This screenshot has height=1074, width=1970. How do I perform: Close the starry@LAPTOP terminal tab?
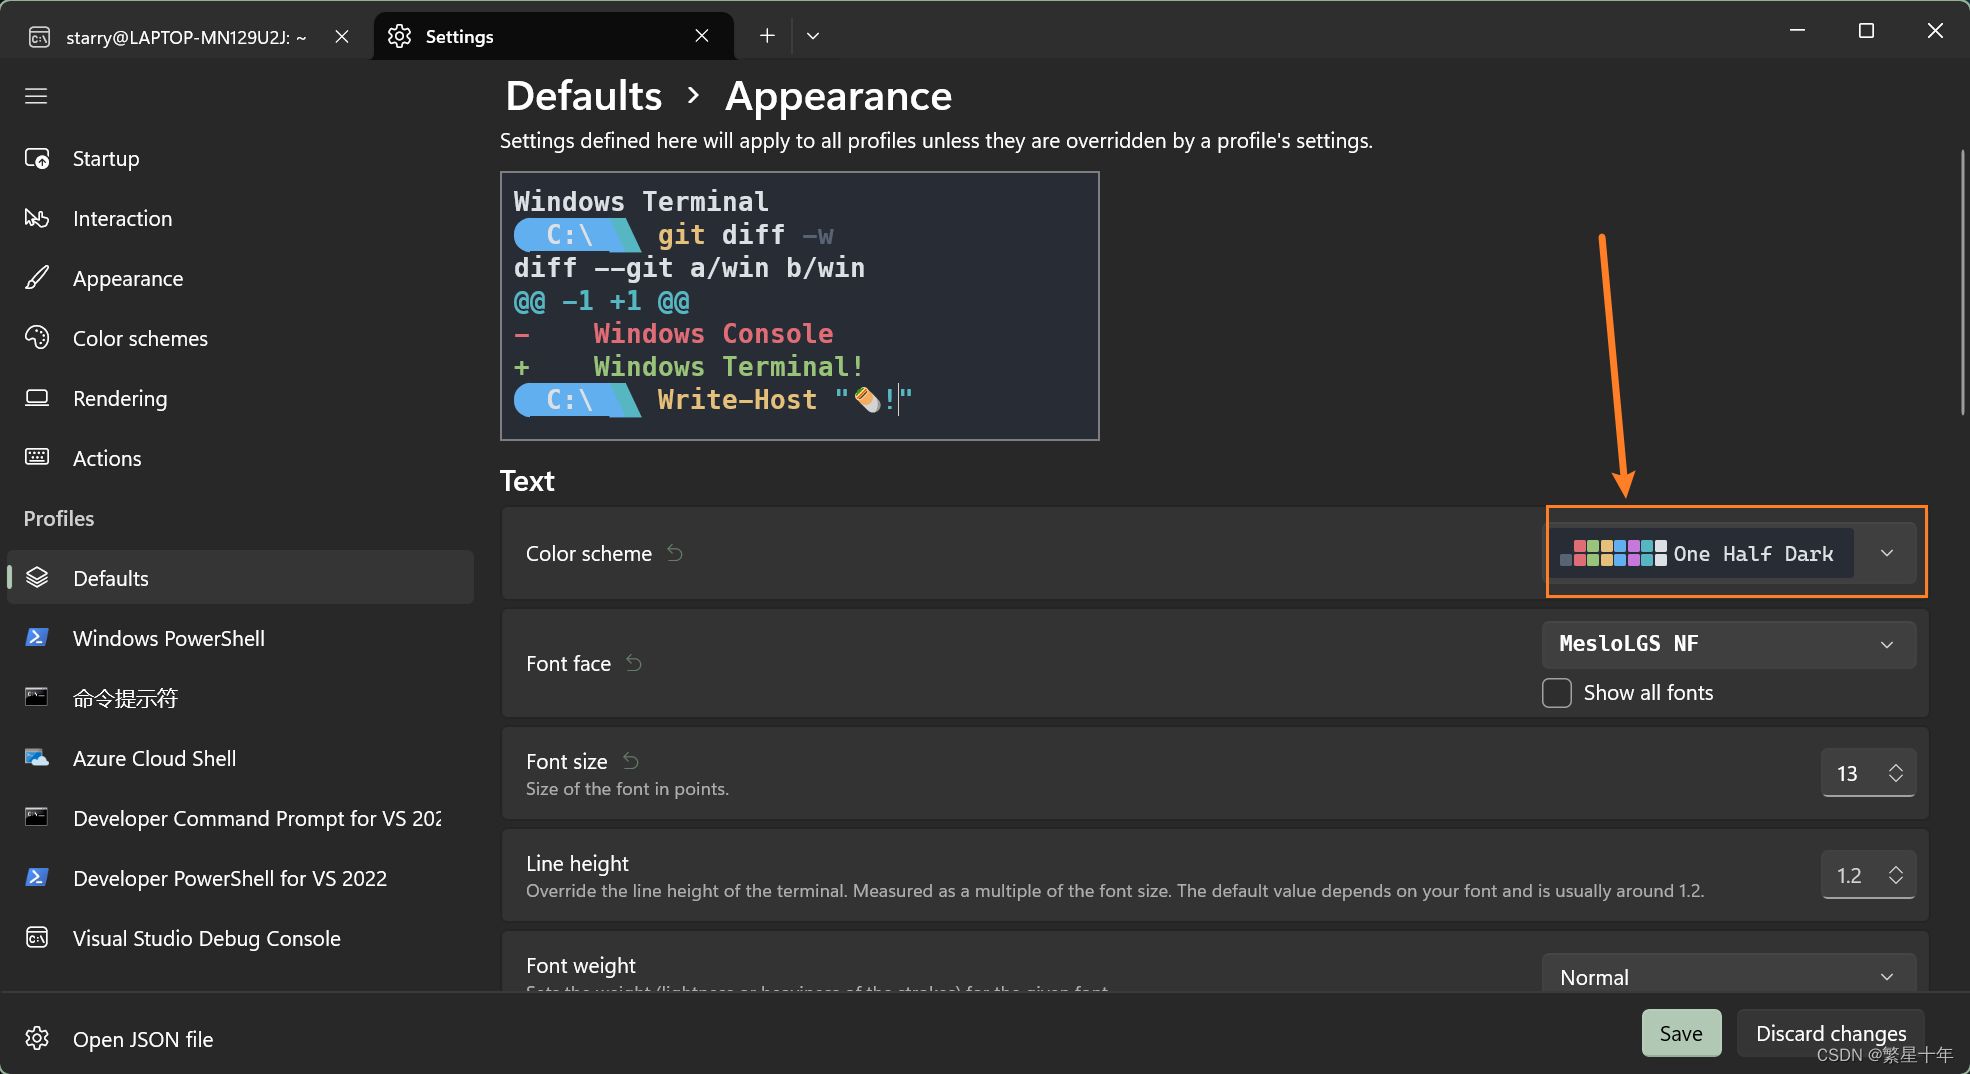[x=342, y=36]
